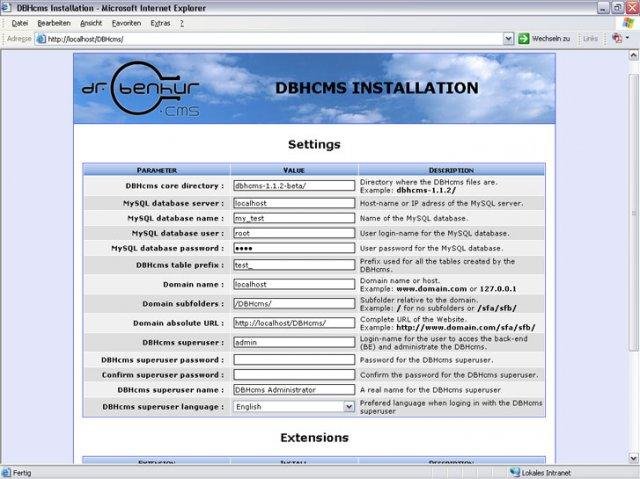Click the Domain subfolders field

click(294, 304)
